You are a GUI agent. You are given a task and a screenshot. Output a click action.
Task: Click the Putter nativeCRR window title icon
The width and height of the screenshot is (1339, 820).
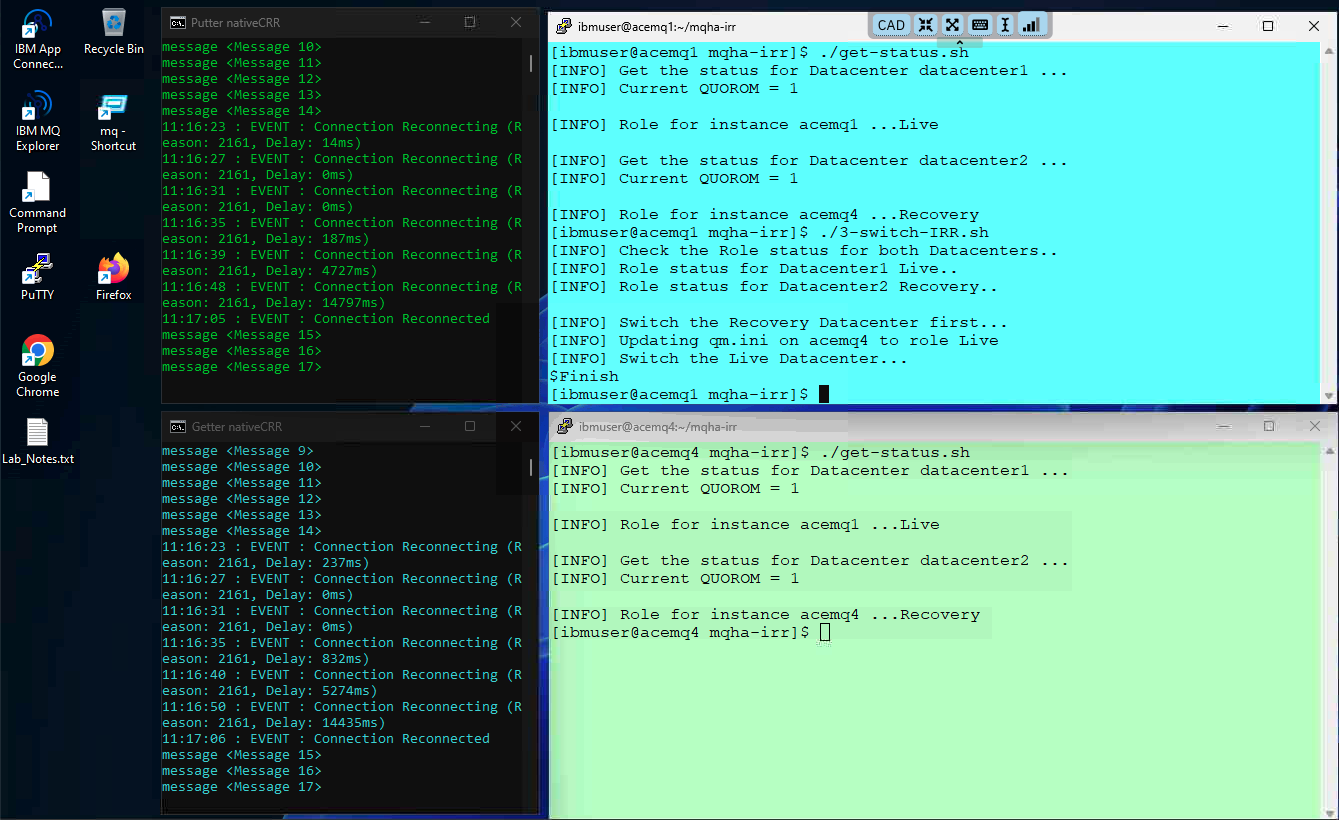[177, 22]
